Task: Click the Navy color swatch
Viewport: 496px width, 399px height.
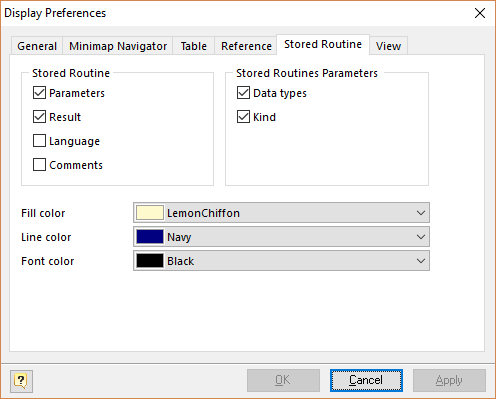Action: pos(150,237)
